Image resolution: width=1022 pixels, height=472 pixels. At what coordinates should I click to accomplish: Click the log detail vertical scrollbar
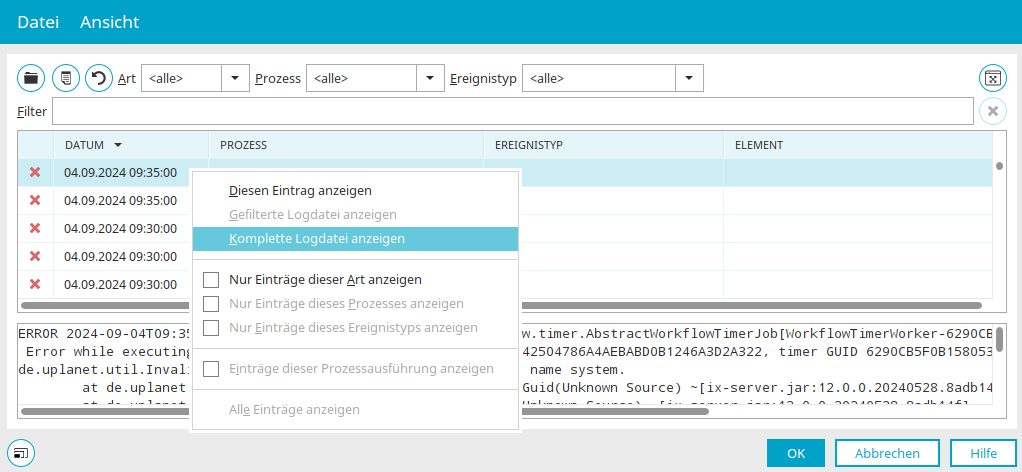tap(1000, 342)
